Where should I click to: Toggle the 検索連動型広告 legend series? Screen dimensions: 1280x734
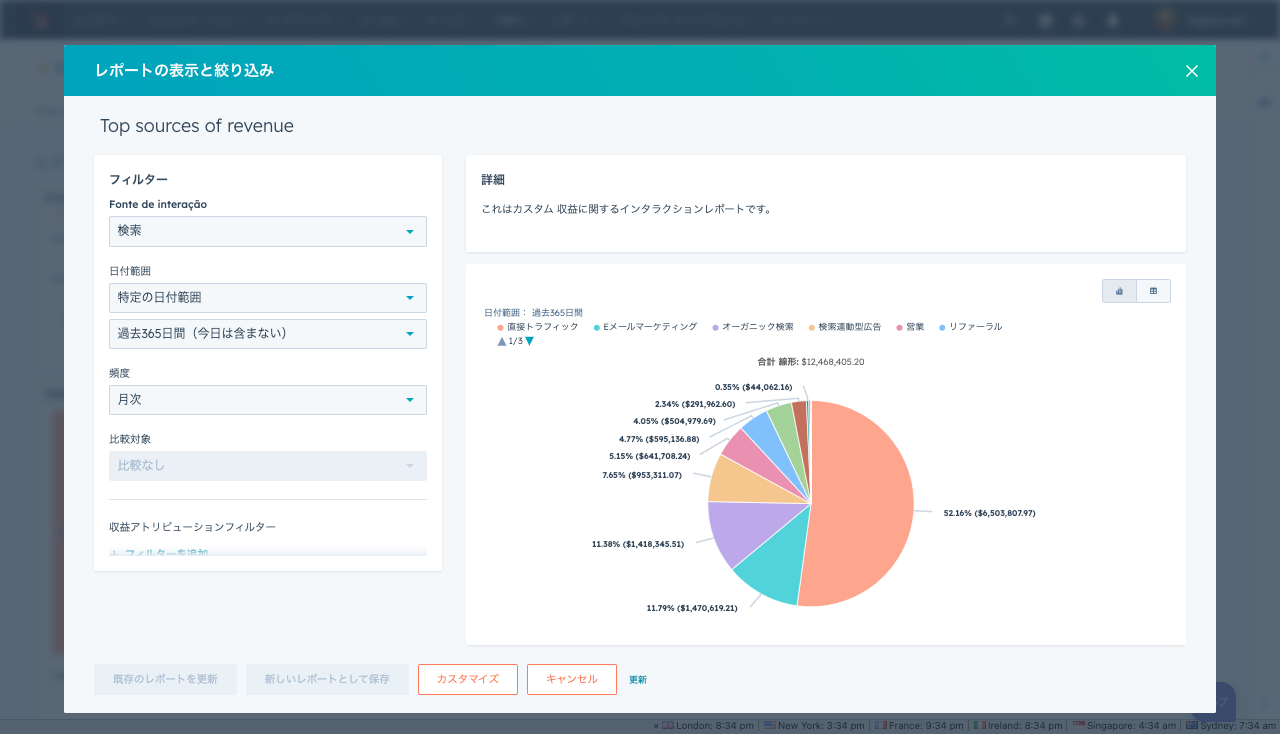click(845, 327)
